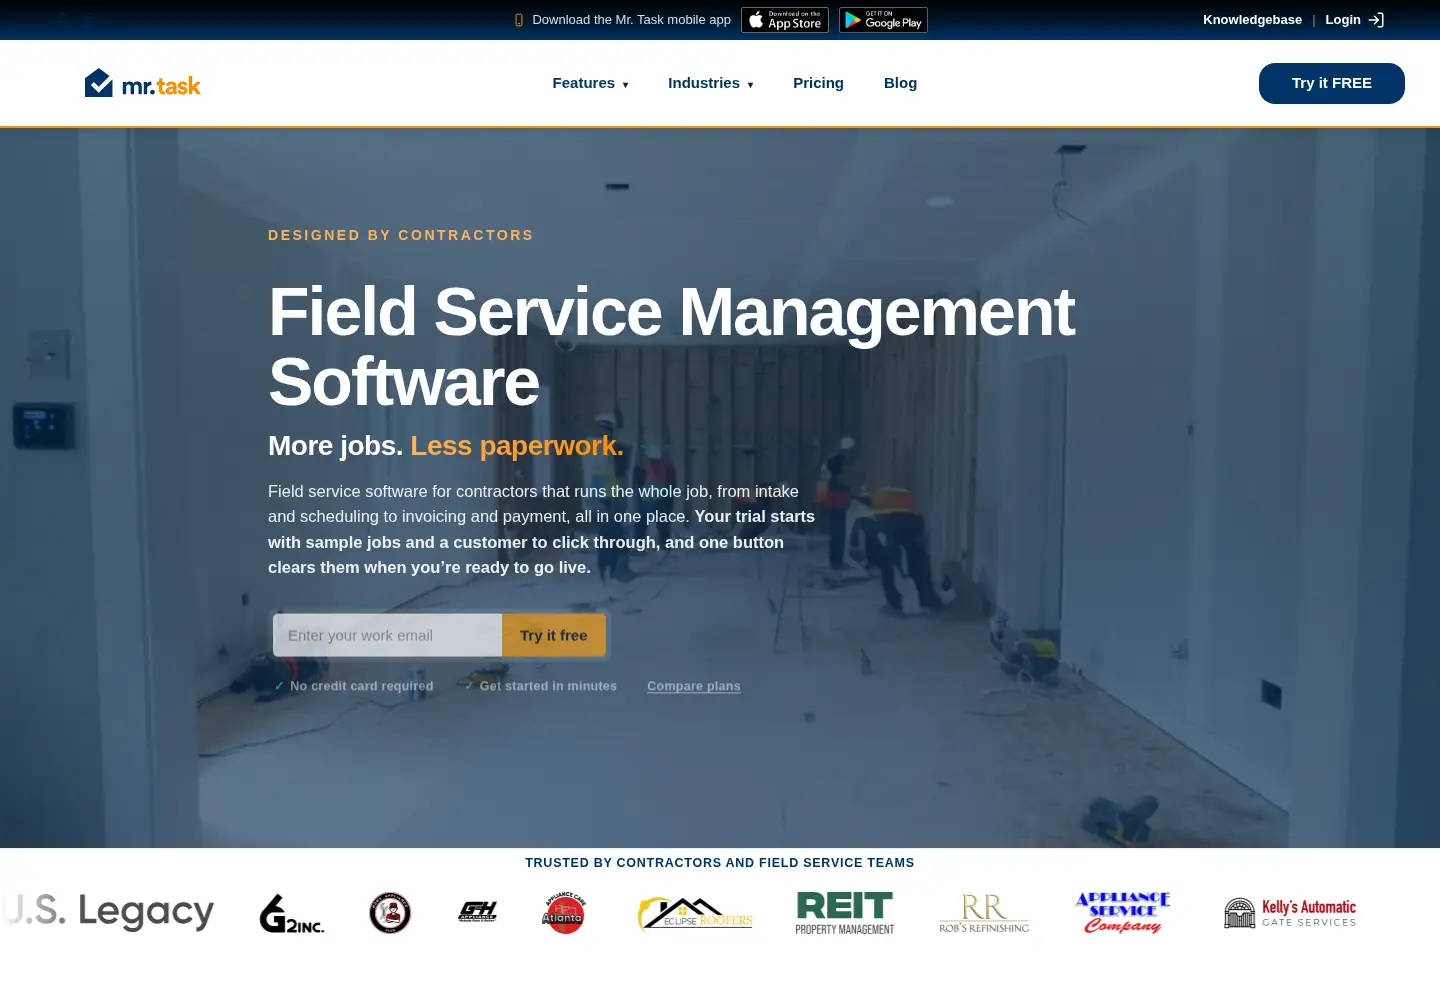
Task: Click the G2 Inc. logo
Action: pyautogui.click(x=292, y=913)
